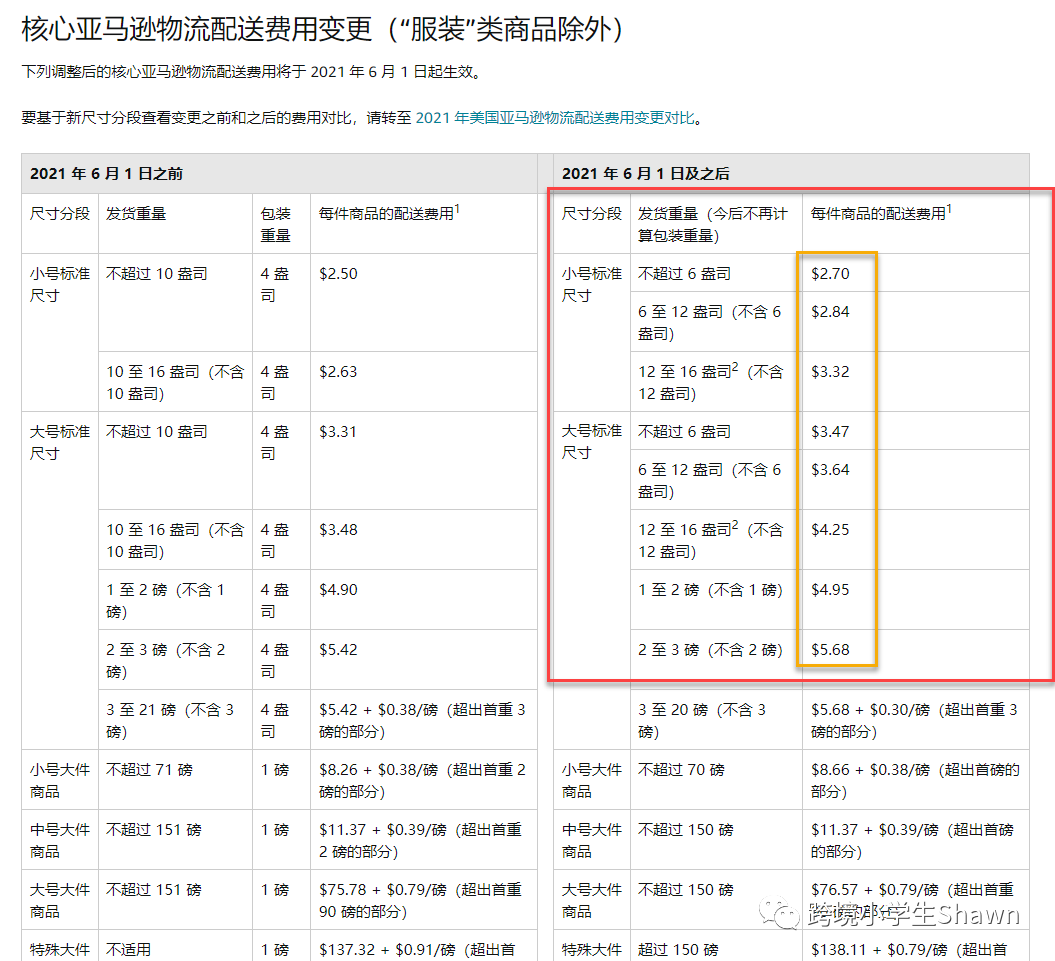Click the $4.25 fee cell
This screenshot has height=961, width=1055.
(830, 530)
